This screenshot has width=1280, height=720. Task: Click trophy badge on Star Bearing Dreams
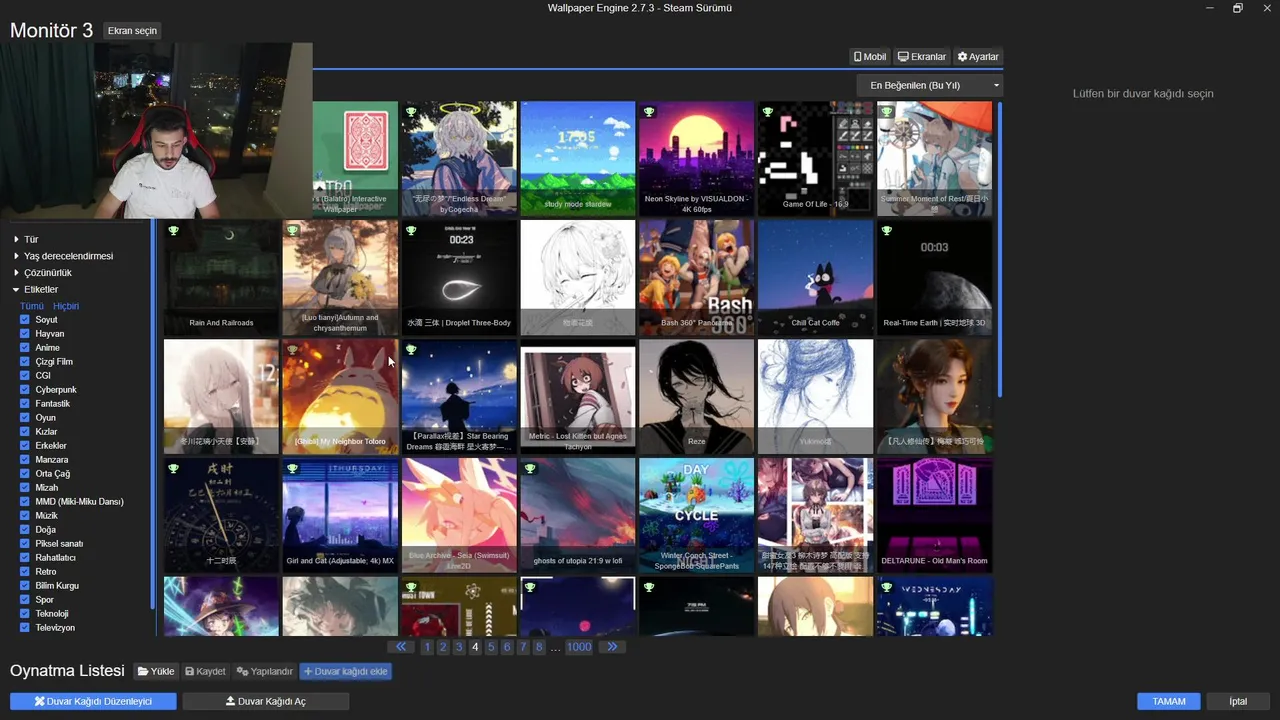click(411, 350)
